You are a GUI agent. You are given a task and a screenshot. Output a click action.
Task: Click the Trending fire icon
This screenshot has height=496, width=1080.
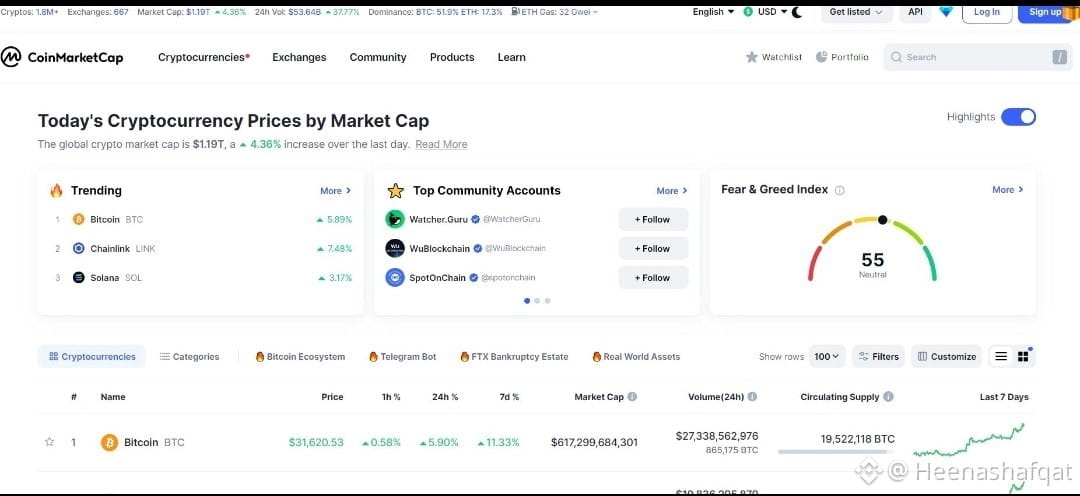[56, 191]
